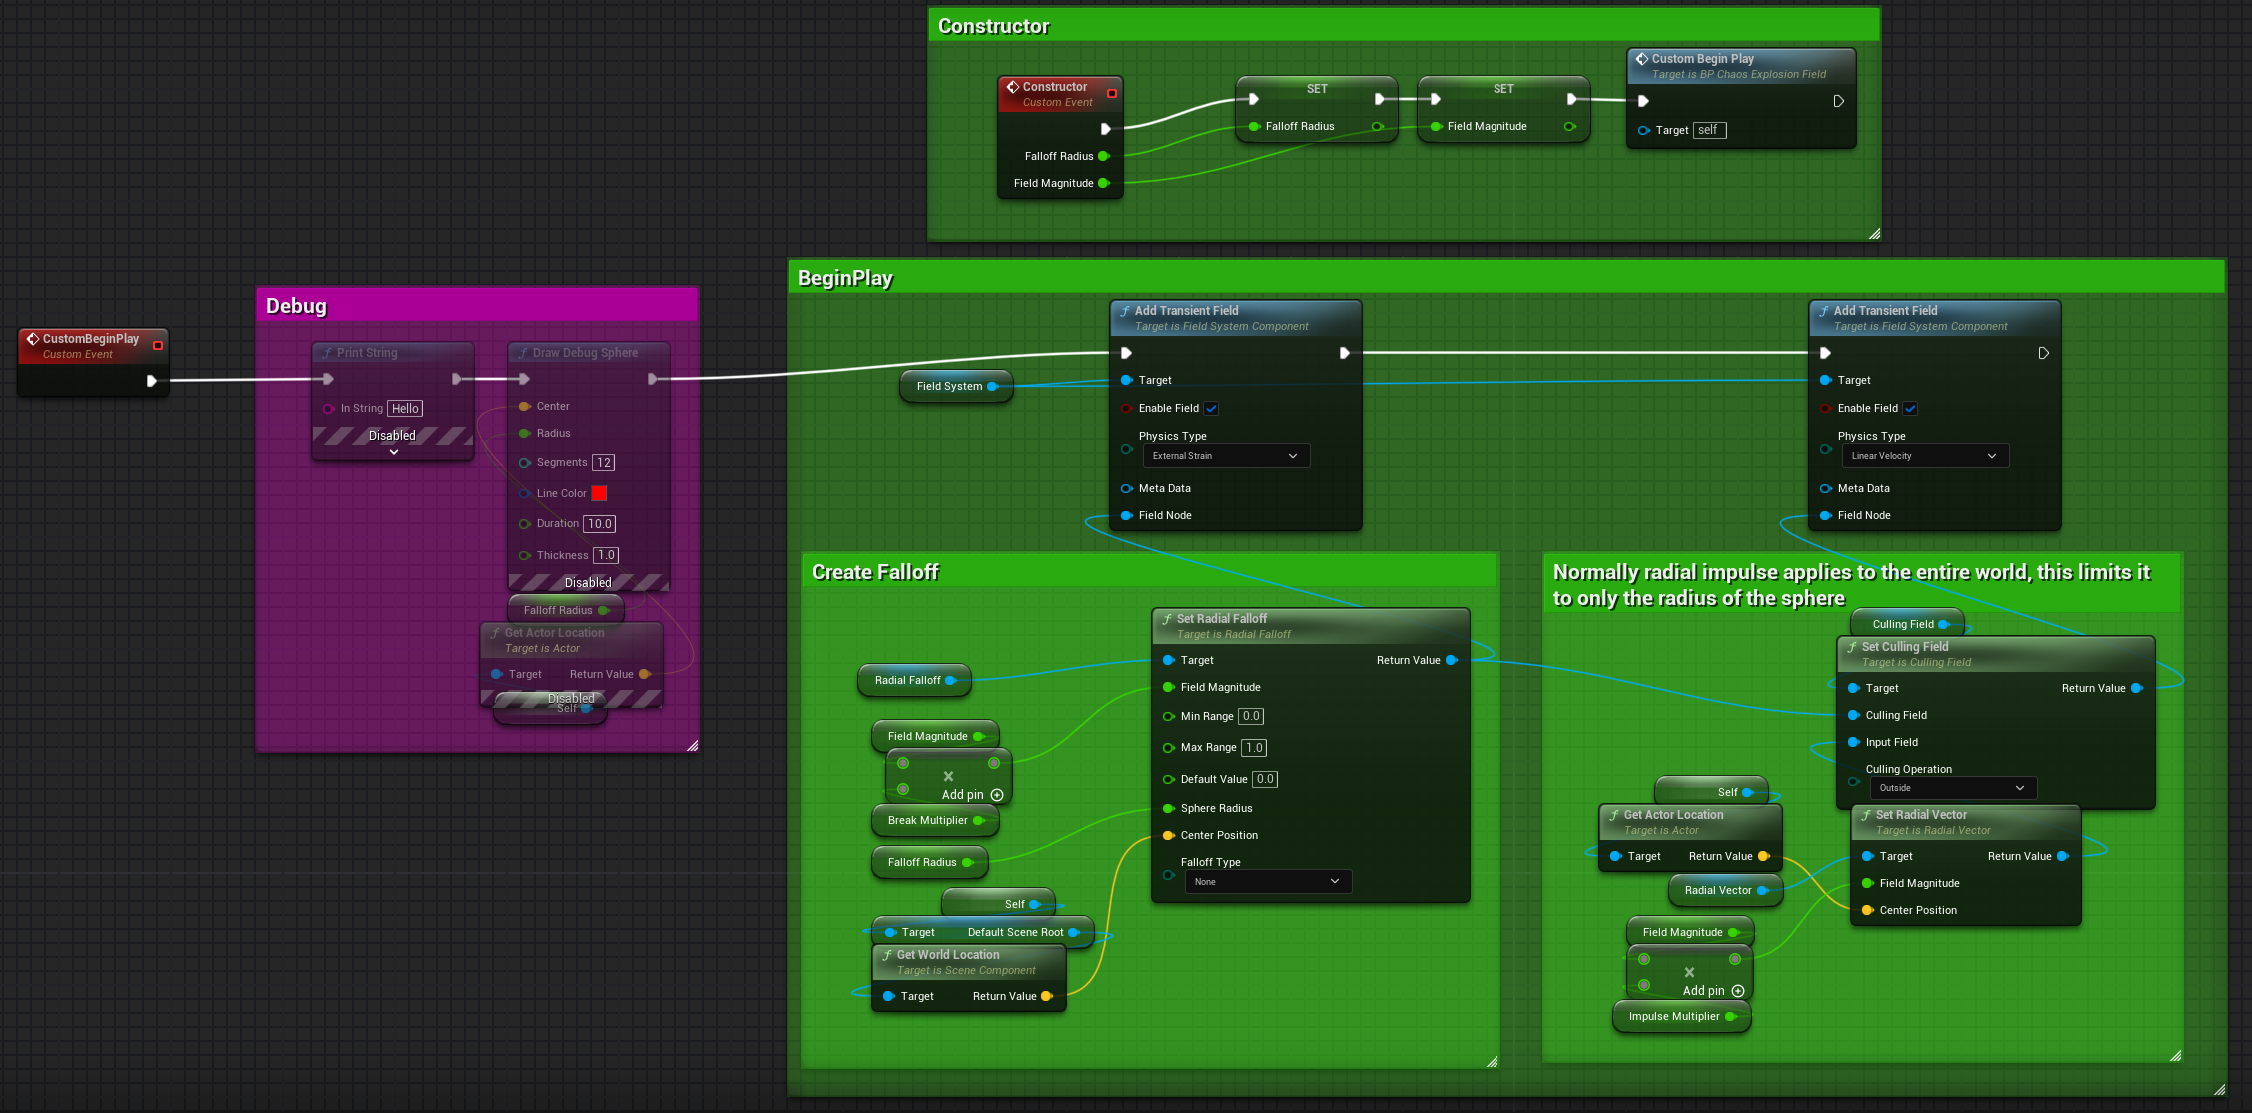Click the Segments value field showing 12

click(x=604, y=462)
